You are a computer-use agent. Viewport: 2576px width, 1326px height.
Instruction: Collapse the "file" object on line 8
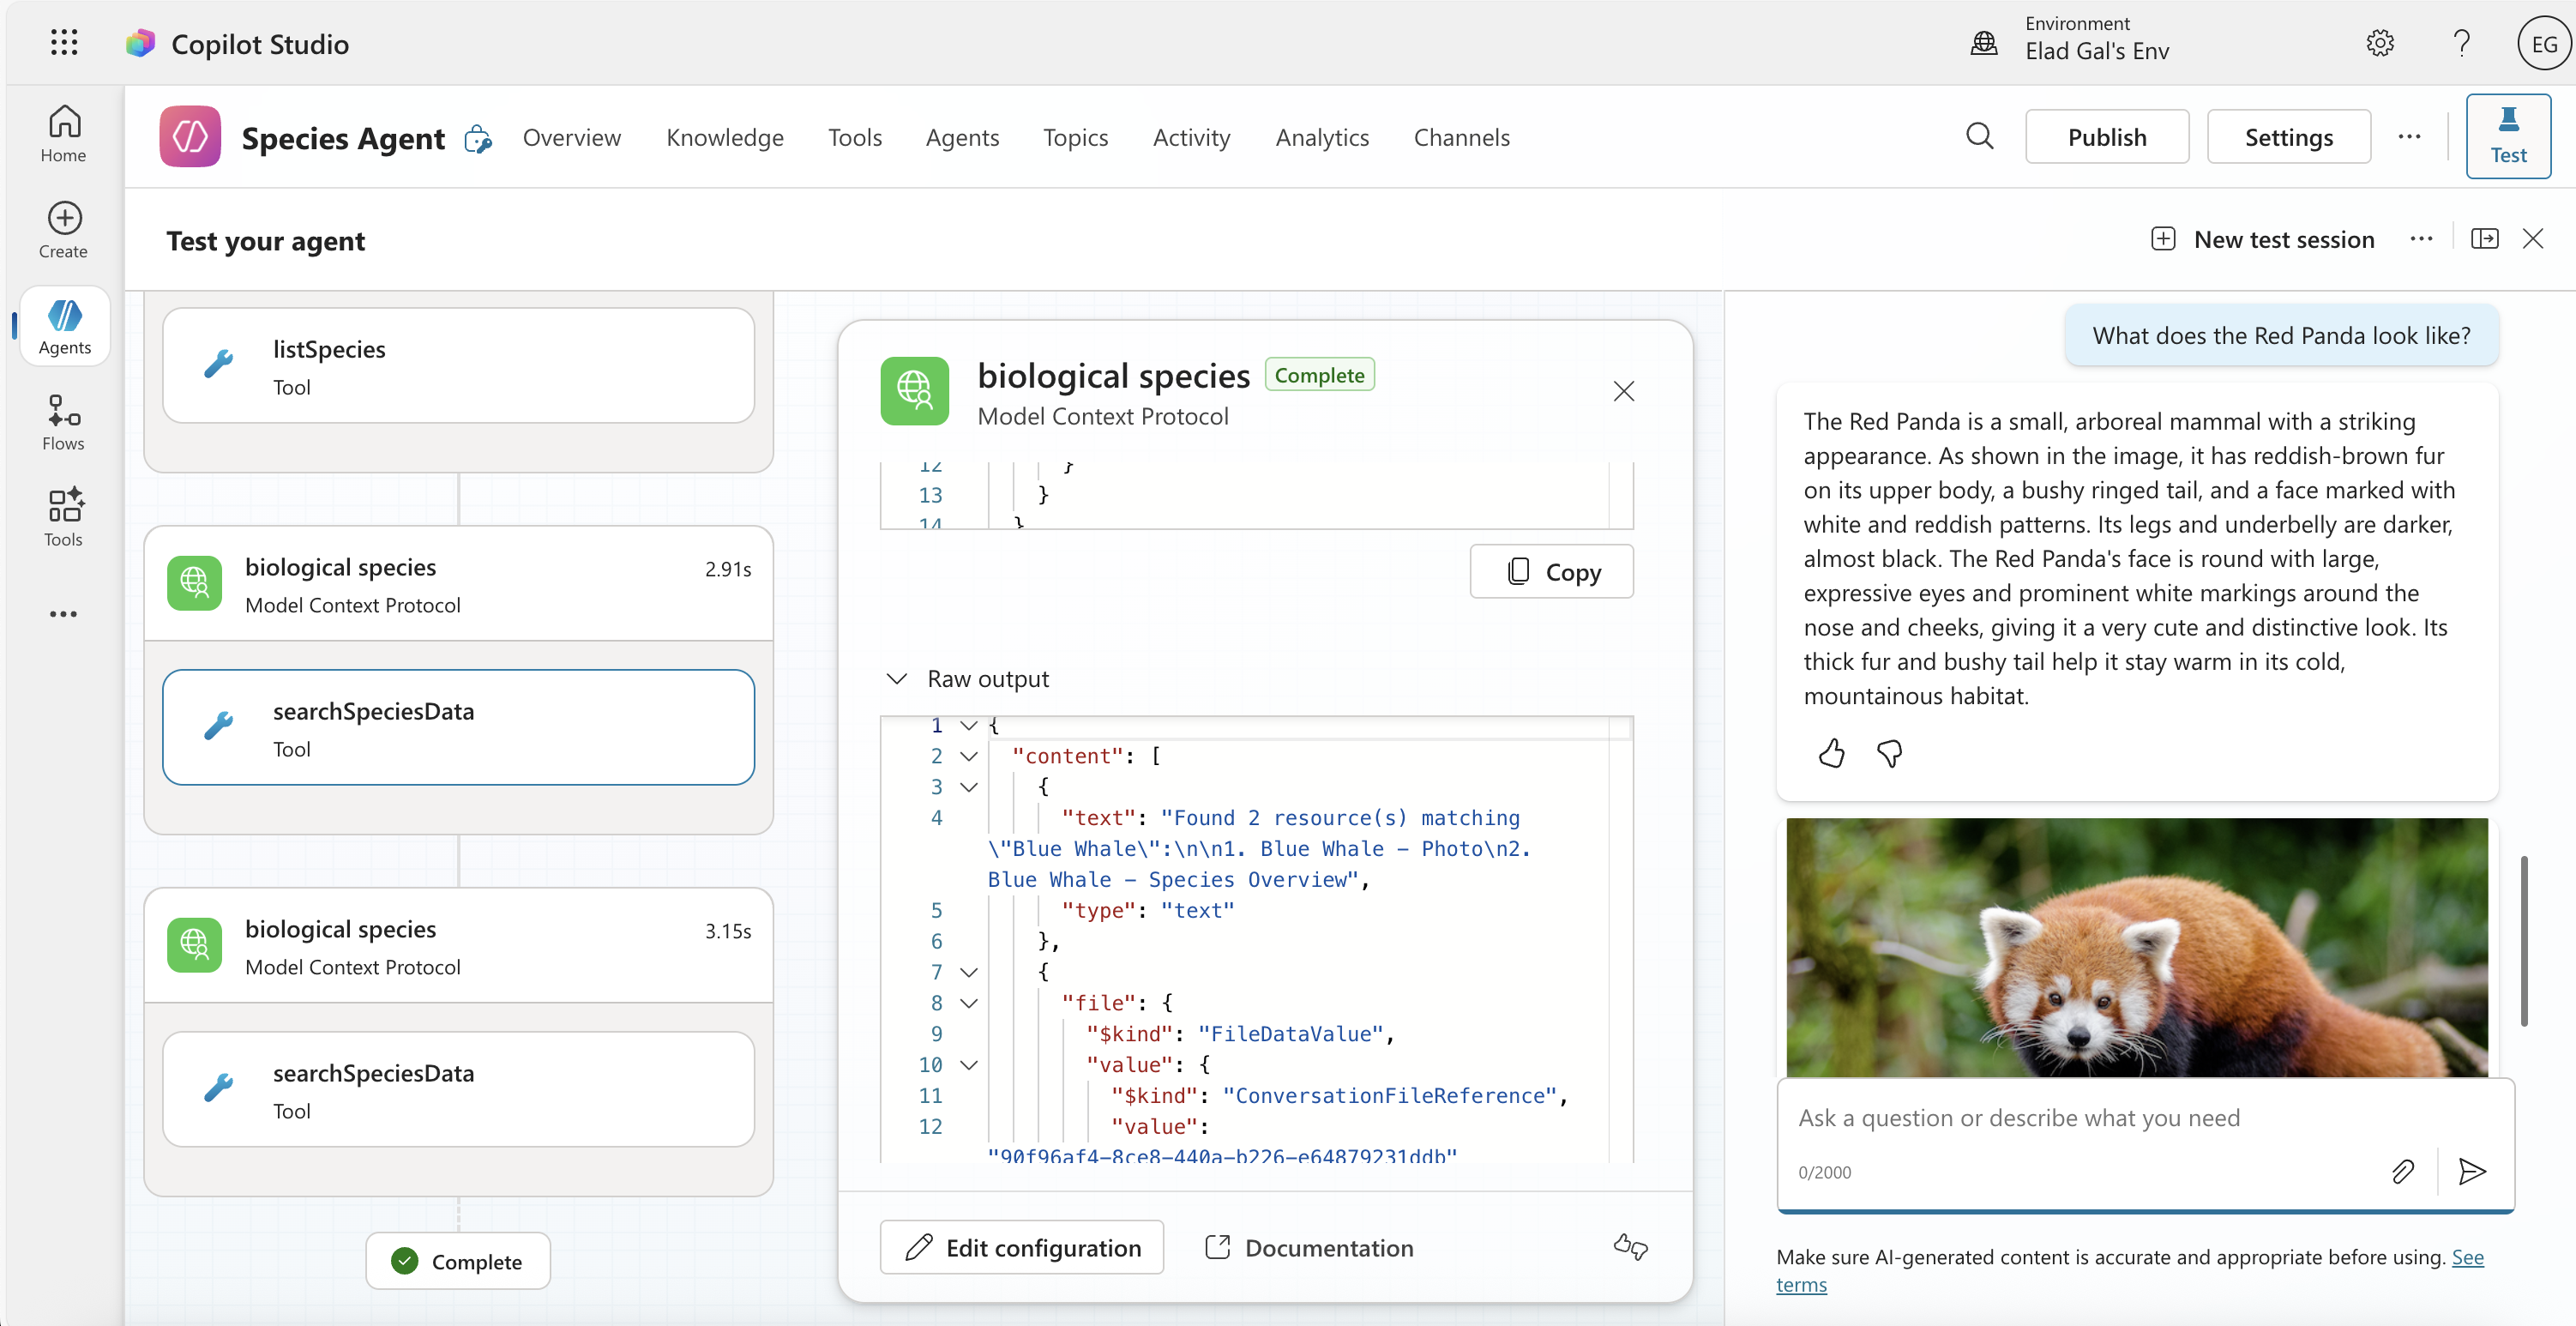968,1003
